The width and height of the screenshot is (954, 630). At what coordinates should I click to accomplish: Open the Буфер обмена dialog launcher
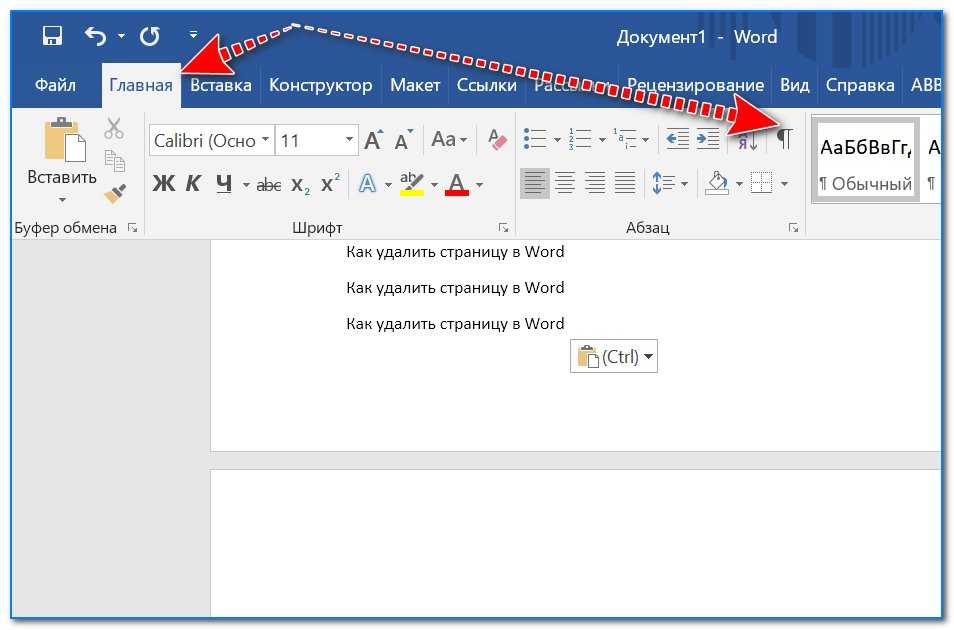pos(132,228)
